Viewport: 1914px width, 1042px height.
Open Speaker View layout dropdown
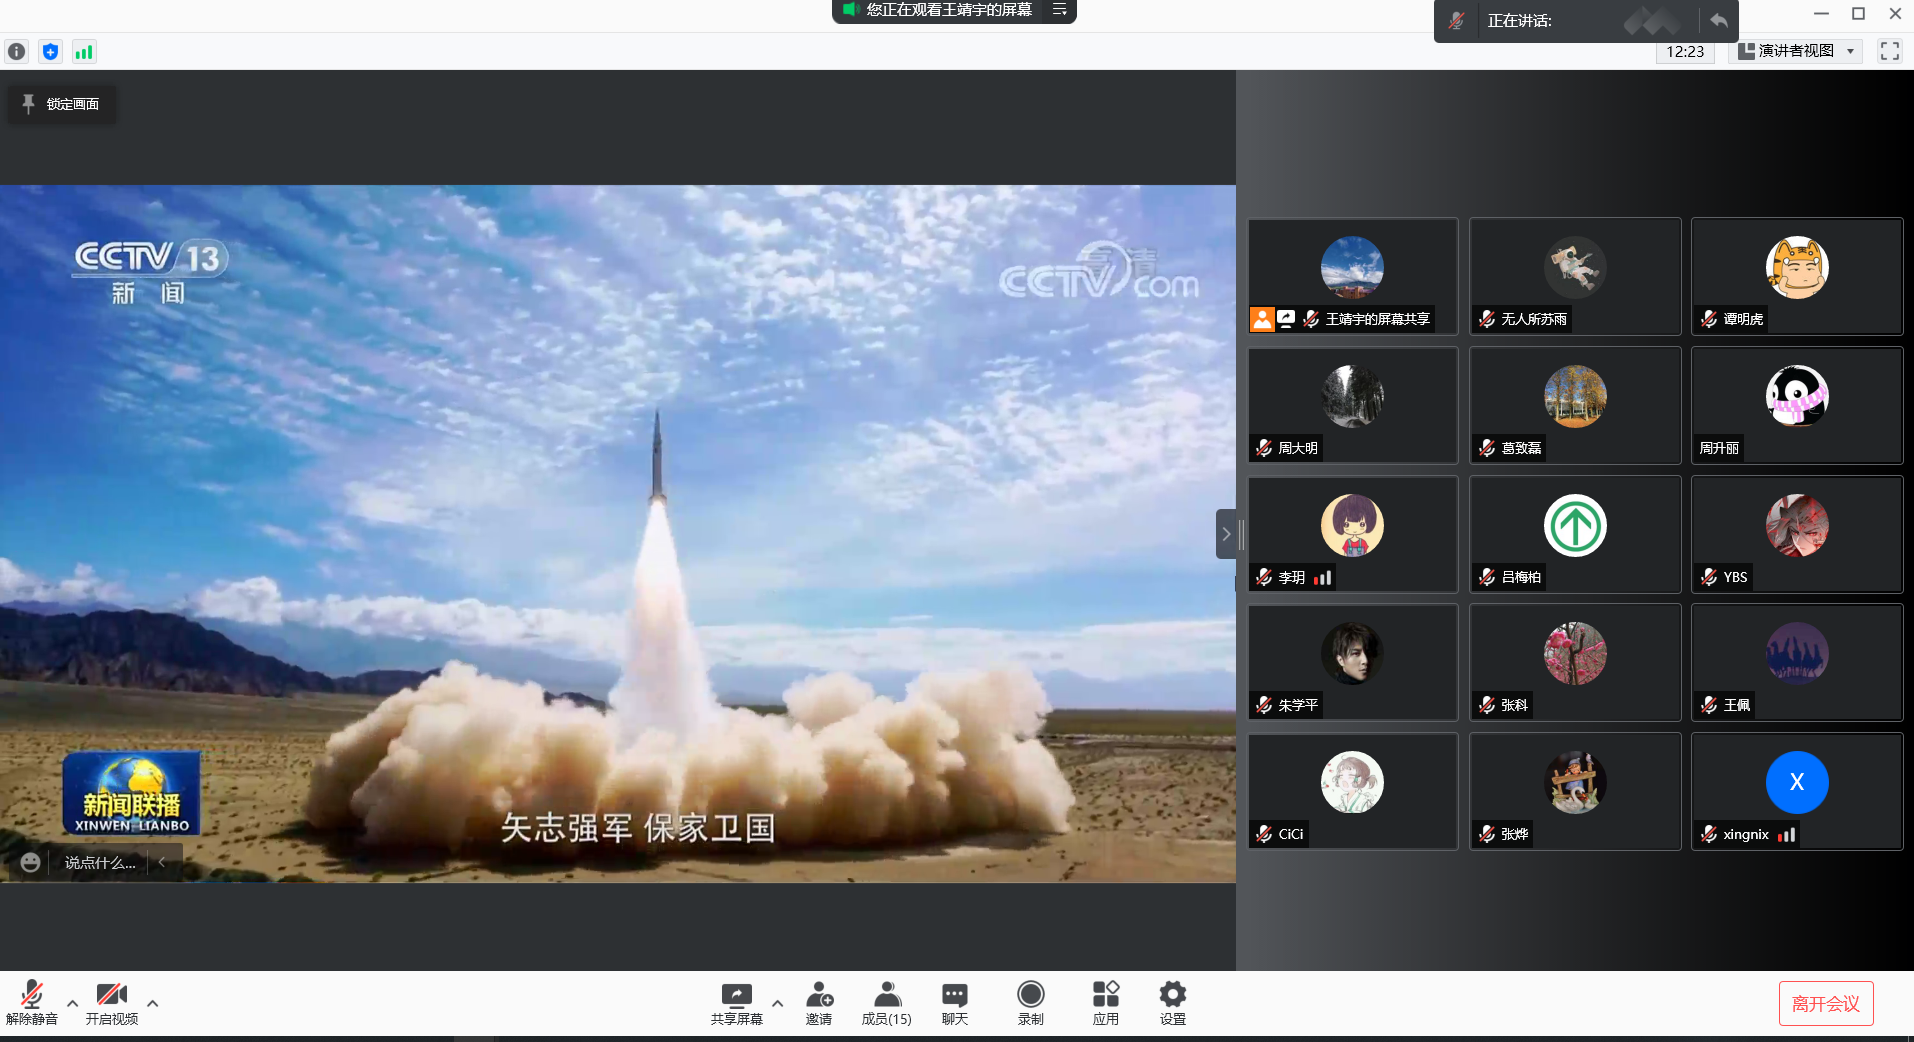point(1796,51)
